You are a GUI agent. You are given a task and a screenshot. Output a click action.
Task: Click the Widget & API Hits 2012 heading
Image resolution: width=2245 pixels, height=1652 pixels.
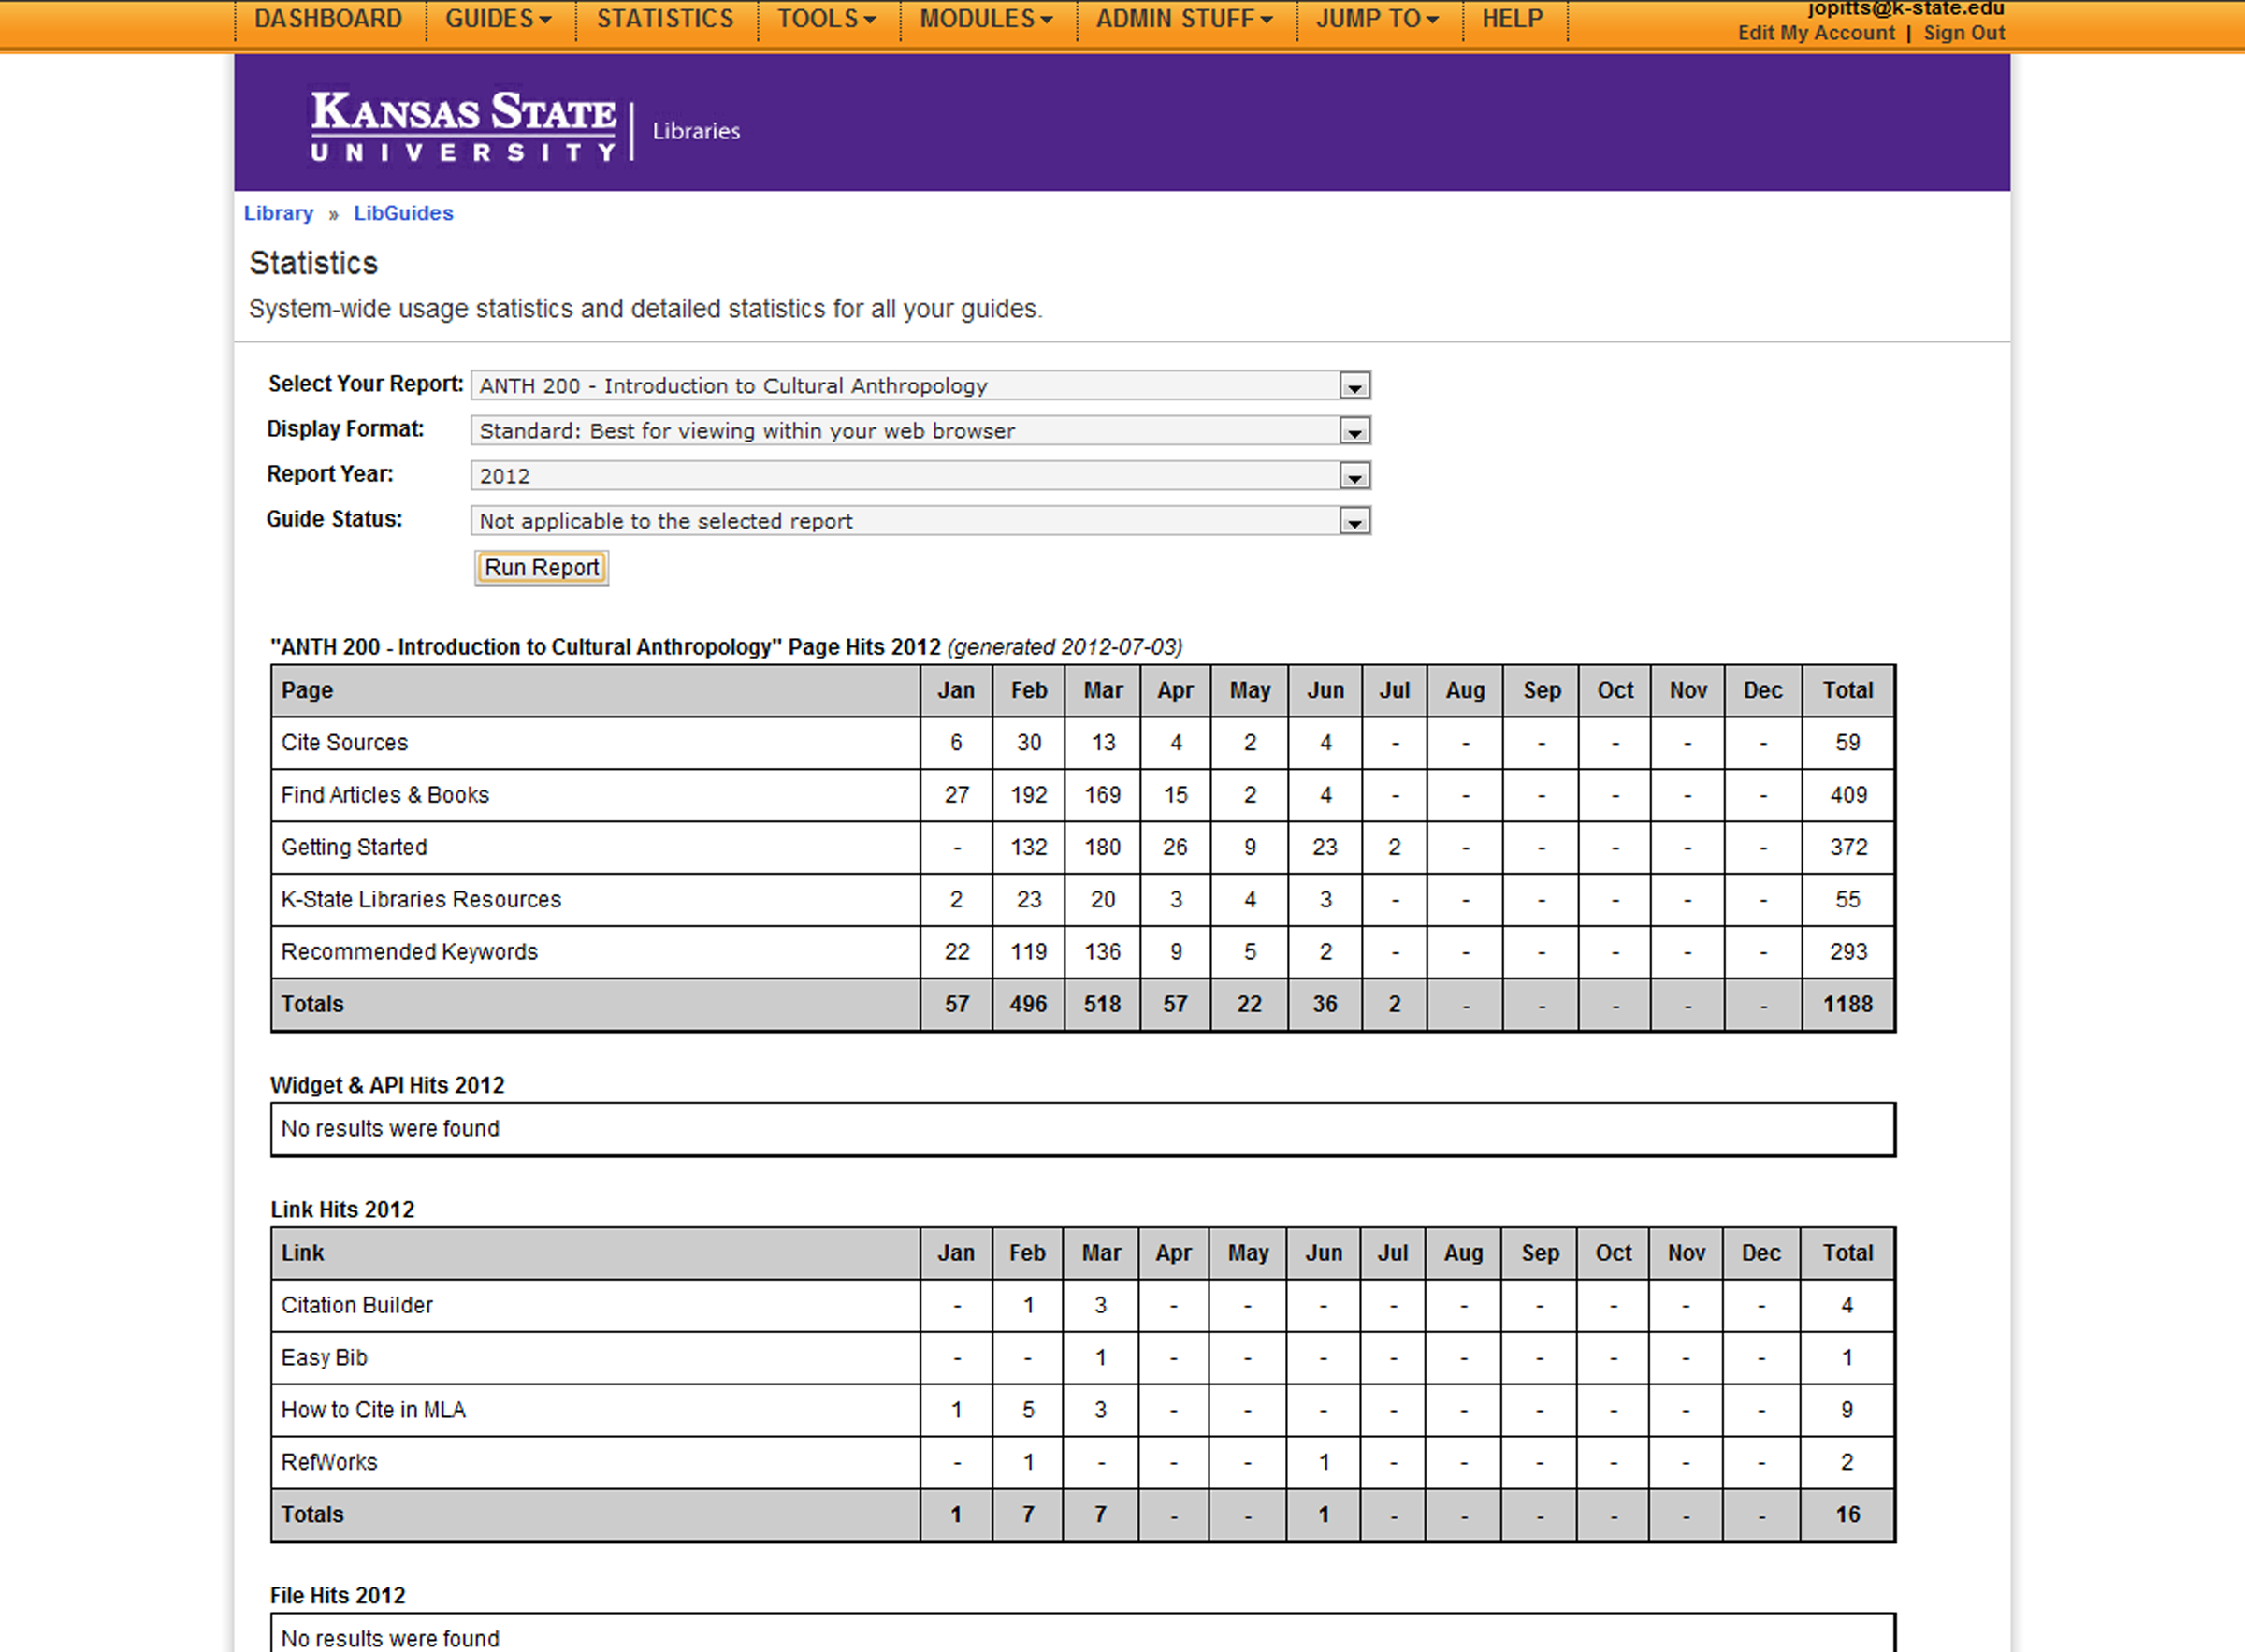tap(387, 1085)
